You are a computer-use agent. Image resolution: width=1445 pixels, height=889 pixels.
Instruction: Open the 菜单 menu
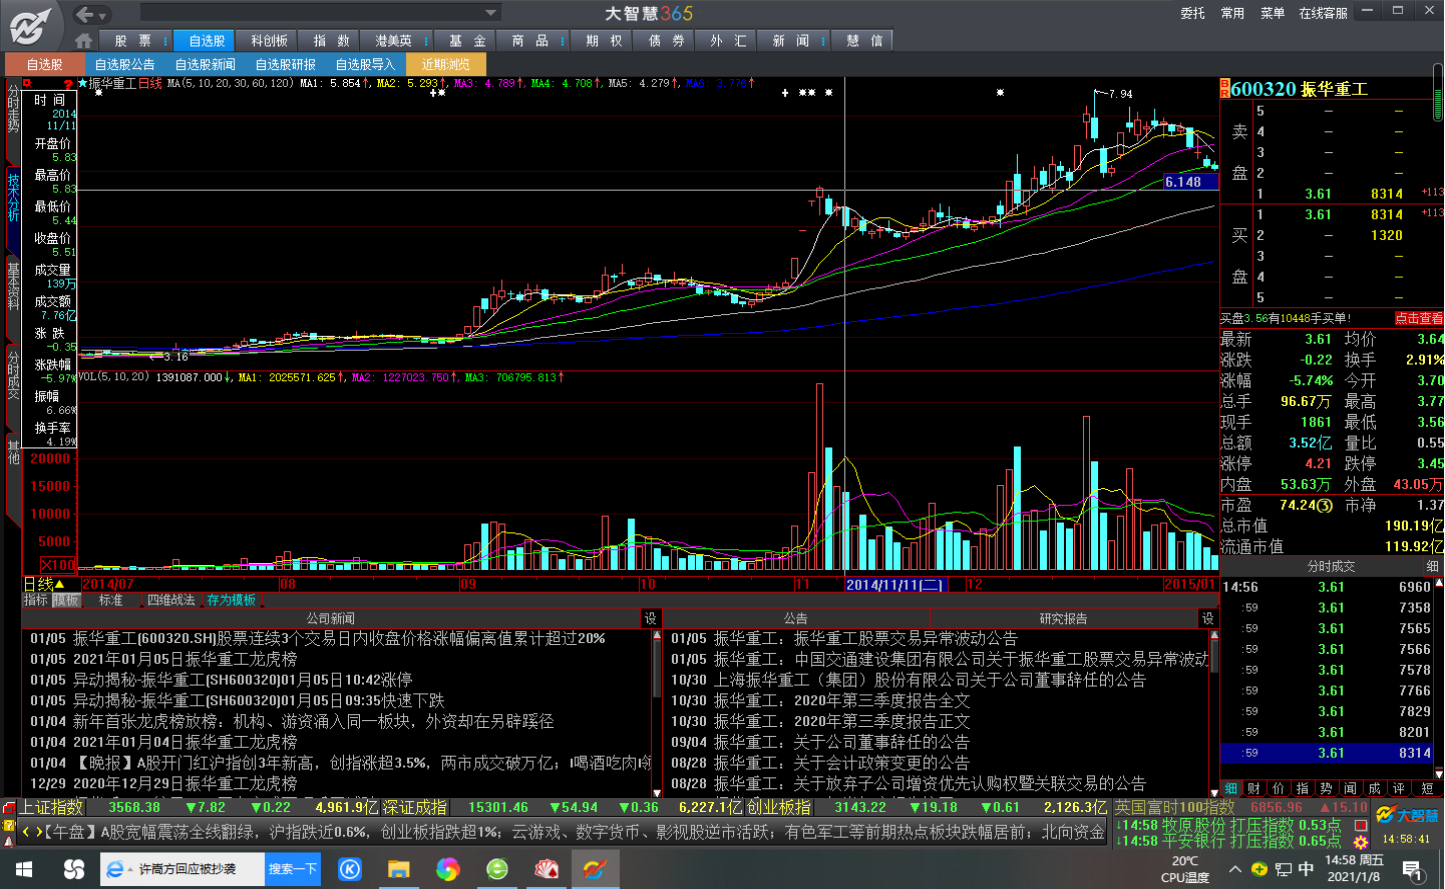pyautogui.click(x=1272, y=13)
